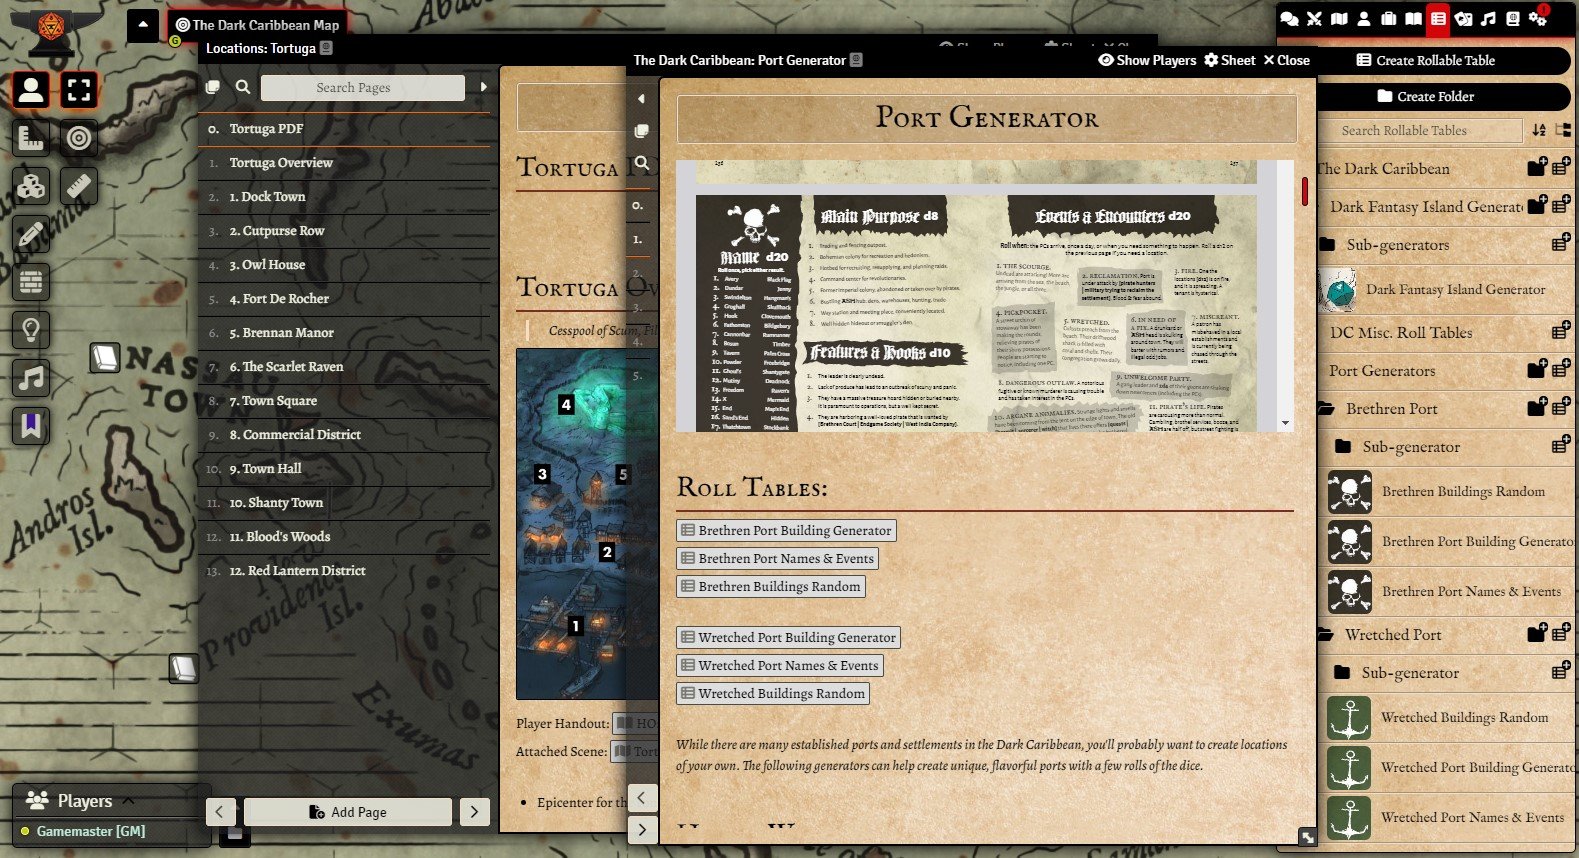Select the Lighting Controls lightbulb icon

pyautogui.click(x=31, y=330)
